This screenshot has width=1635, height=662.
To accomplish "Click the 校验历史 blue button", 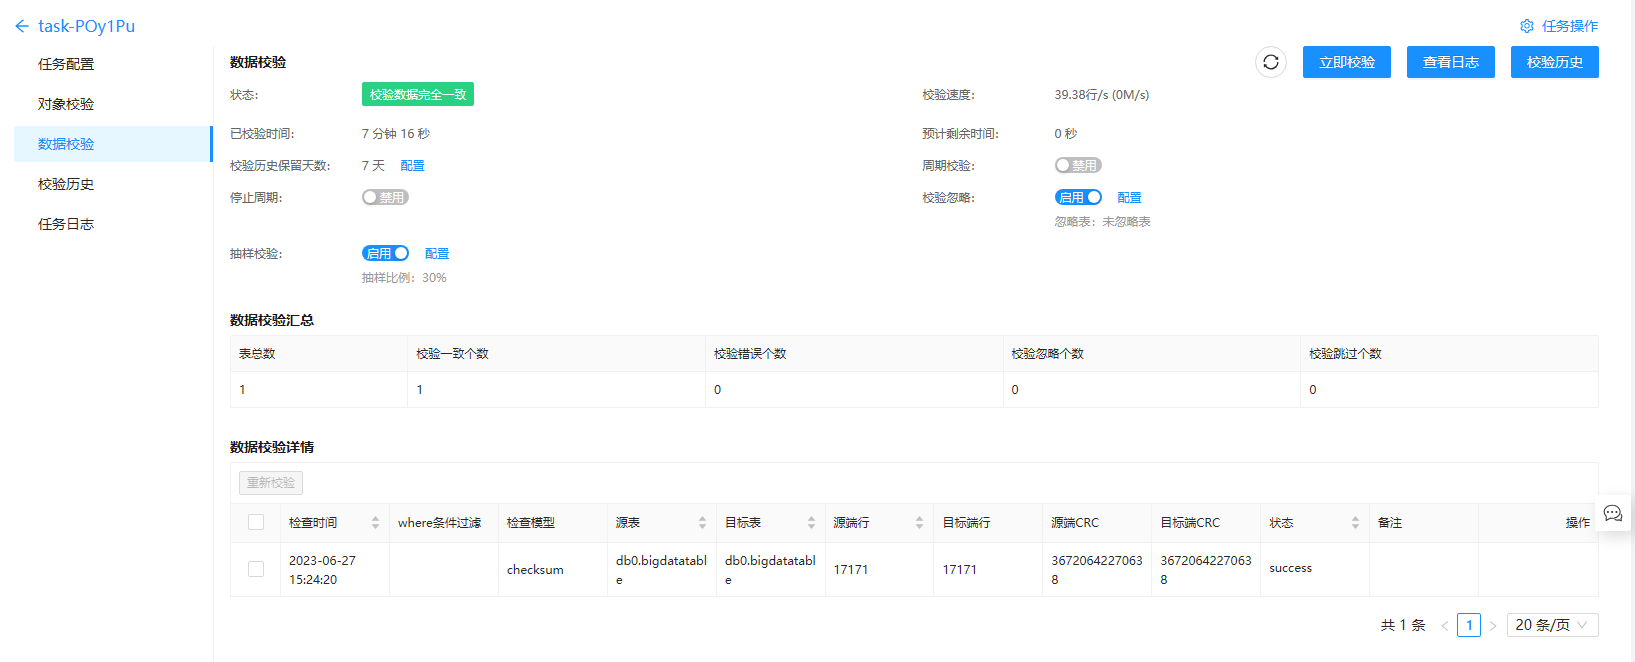I will (x=1554, y=62).
